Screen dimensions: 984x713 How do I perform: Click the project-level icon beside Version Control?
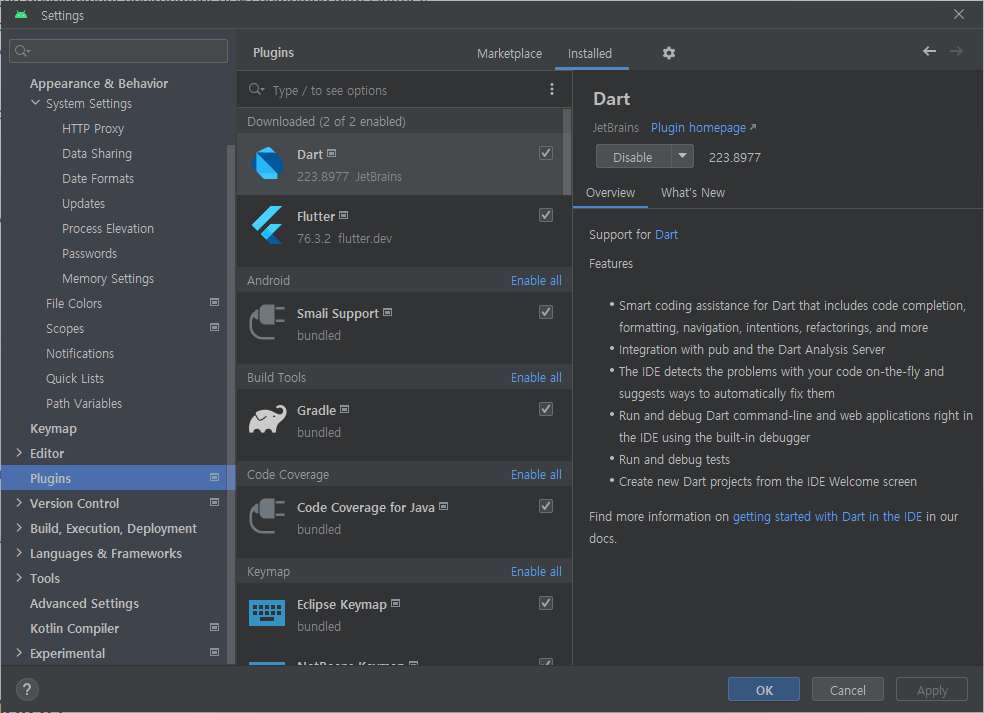tap(215, 503)
